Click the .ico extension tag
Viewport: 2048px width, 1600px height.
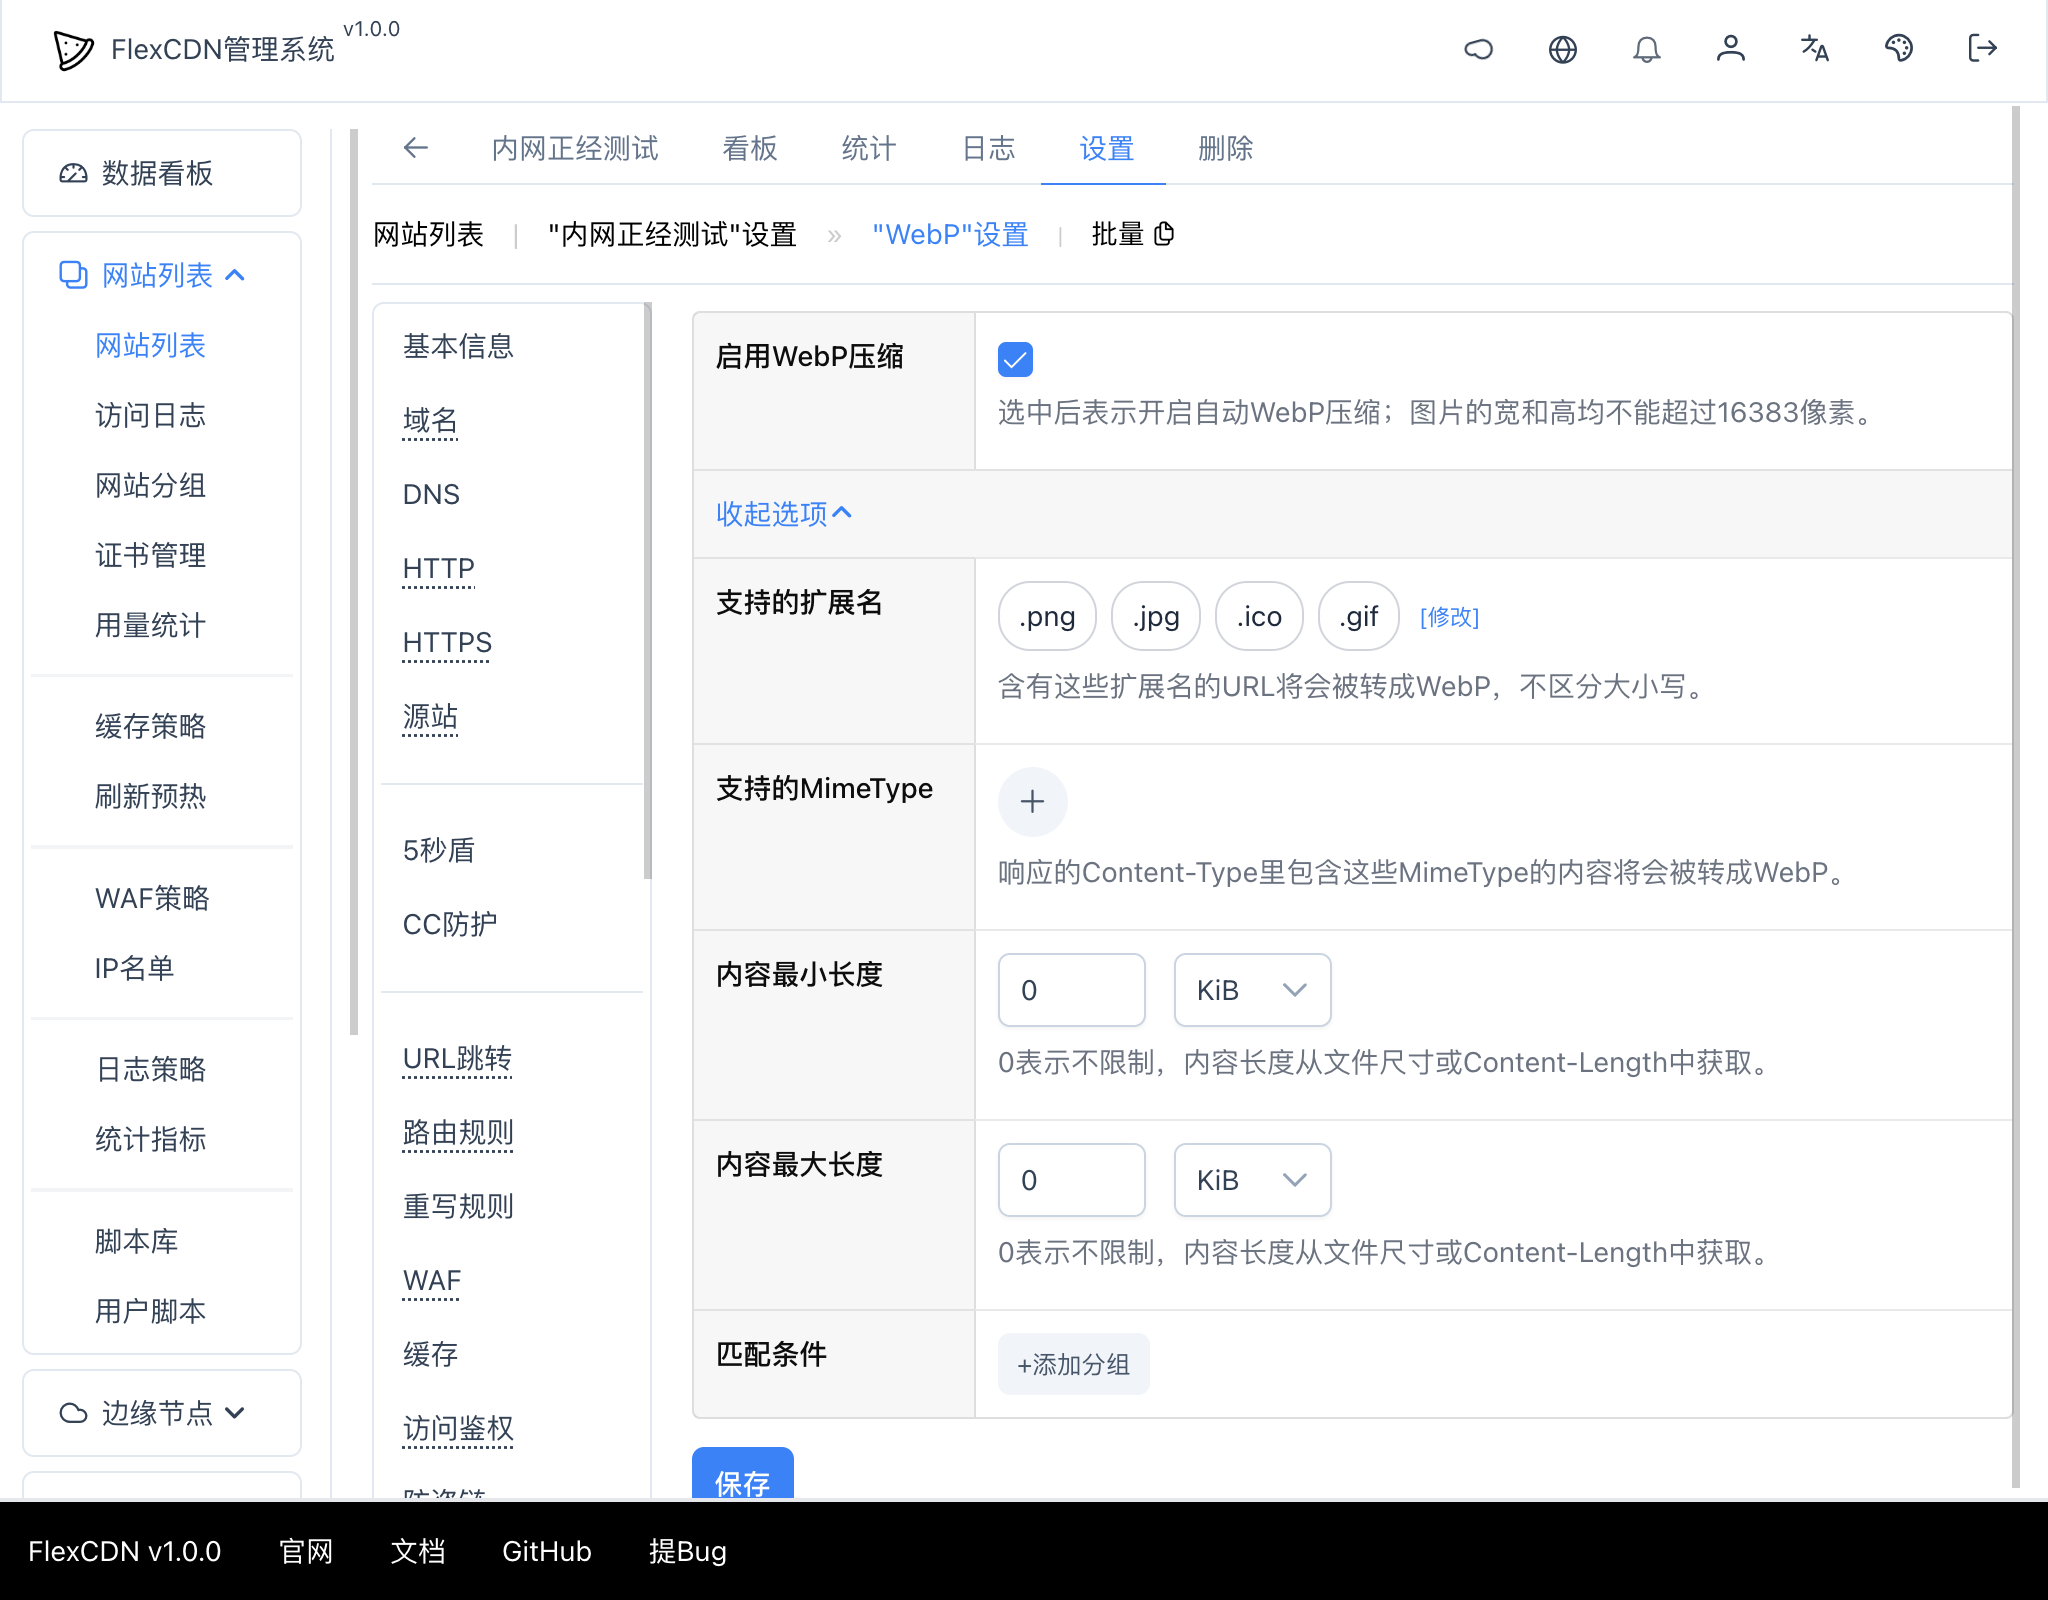click(x=1259, y=616)
